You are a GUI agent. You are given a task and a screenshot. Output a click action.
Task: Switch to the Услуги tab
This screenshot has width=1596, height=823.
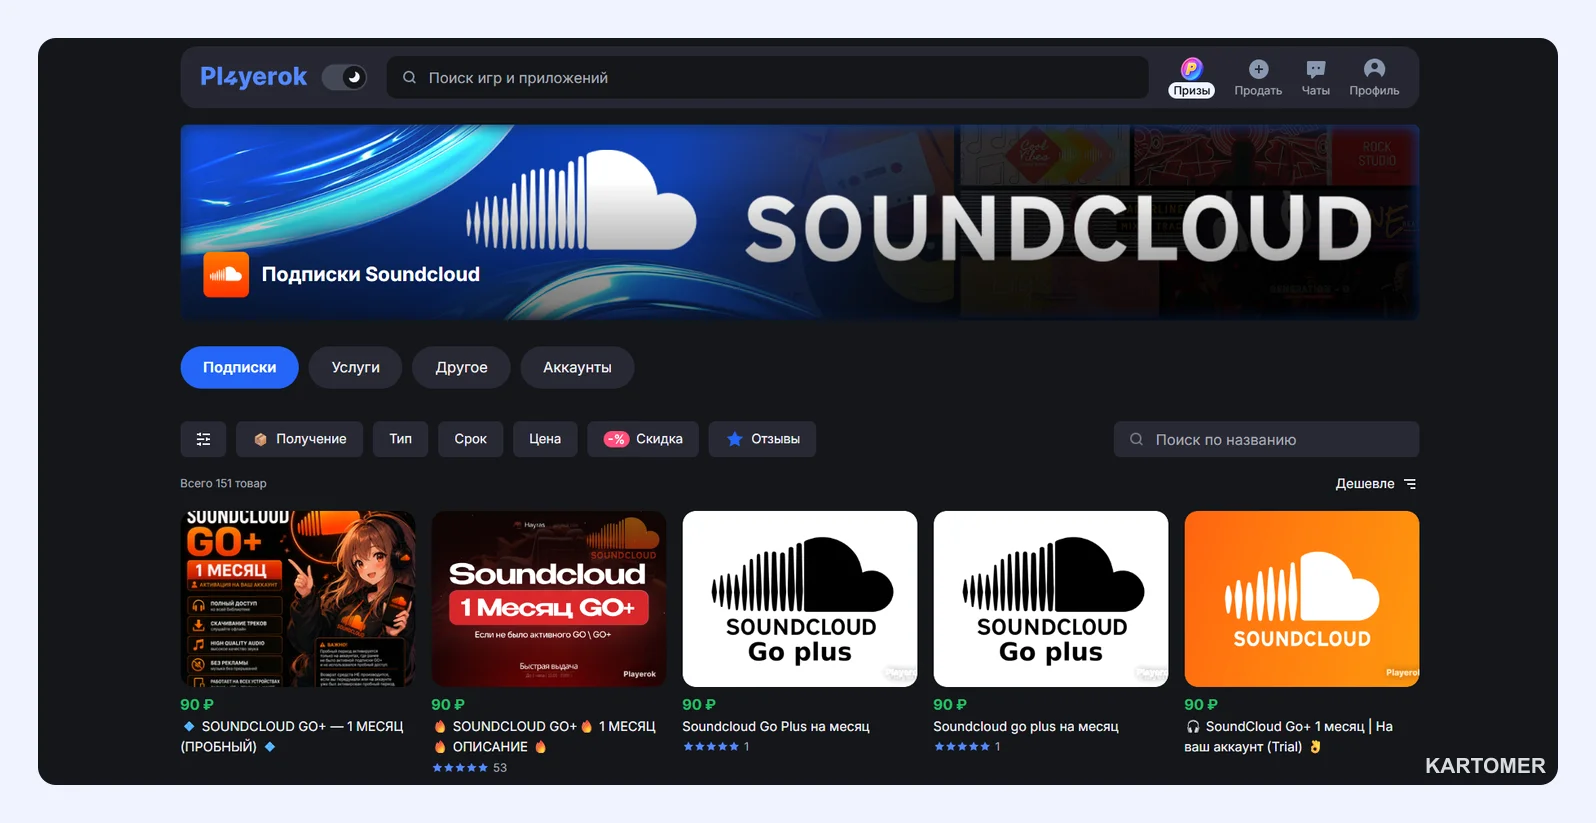[x=355, y=367]
